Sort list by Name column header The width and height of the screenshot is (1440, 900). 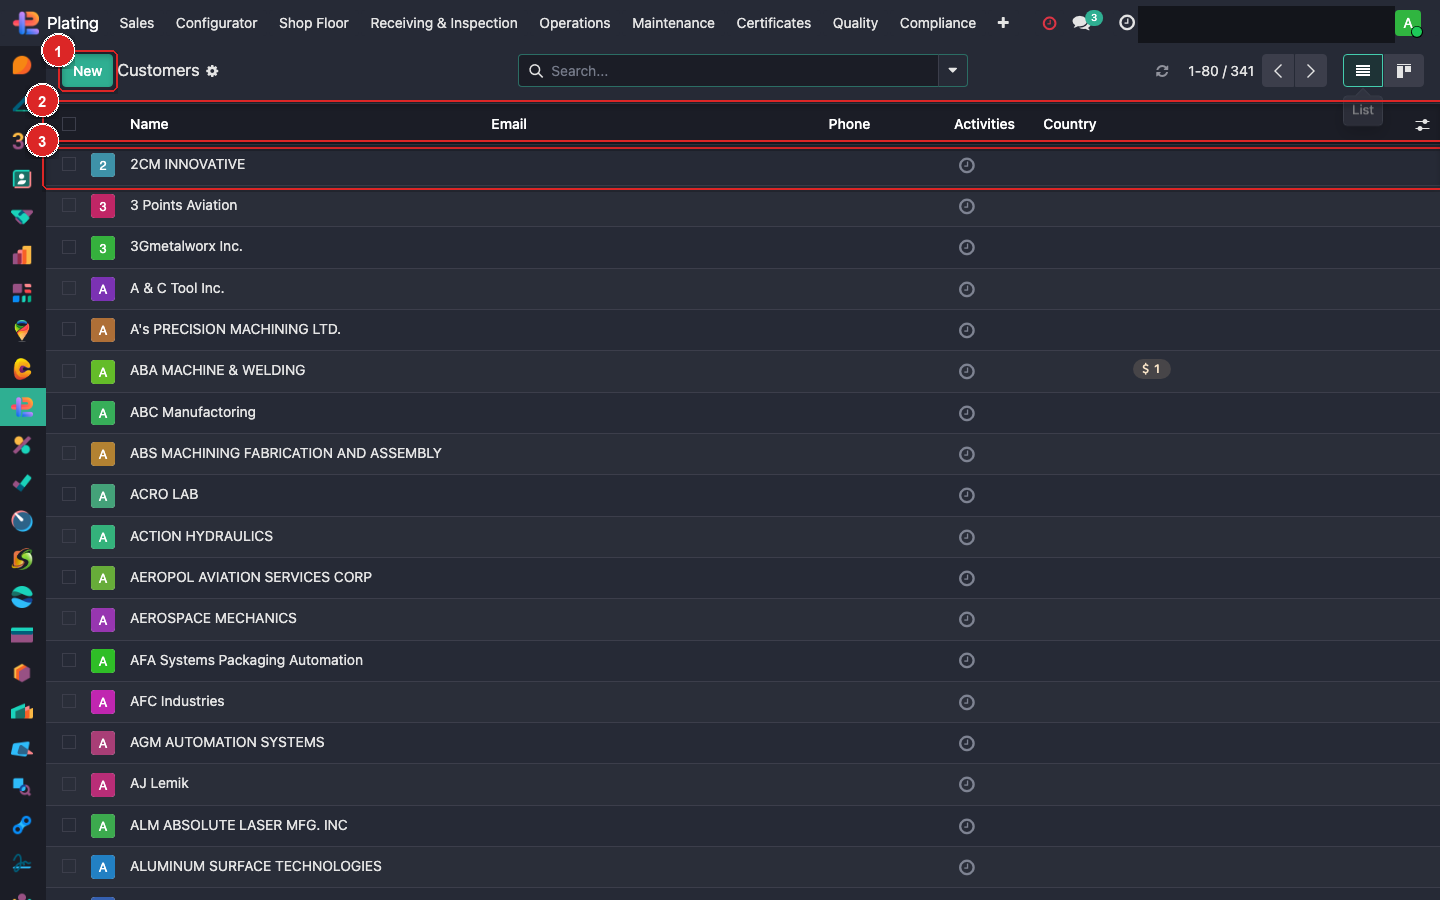tap(149, 124)
